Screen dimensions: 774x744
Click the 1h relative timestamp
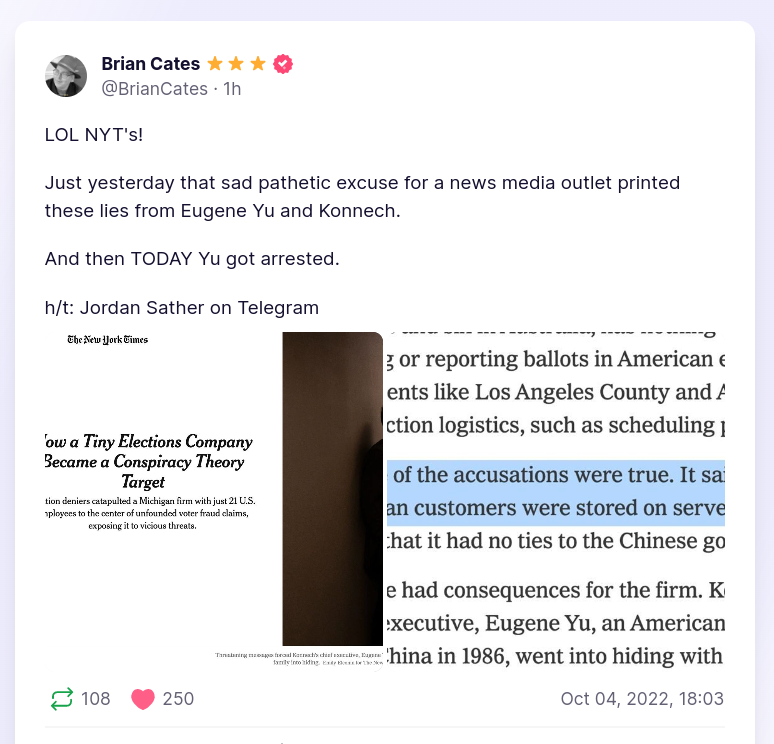[x=232, y=89]
